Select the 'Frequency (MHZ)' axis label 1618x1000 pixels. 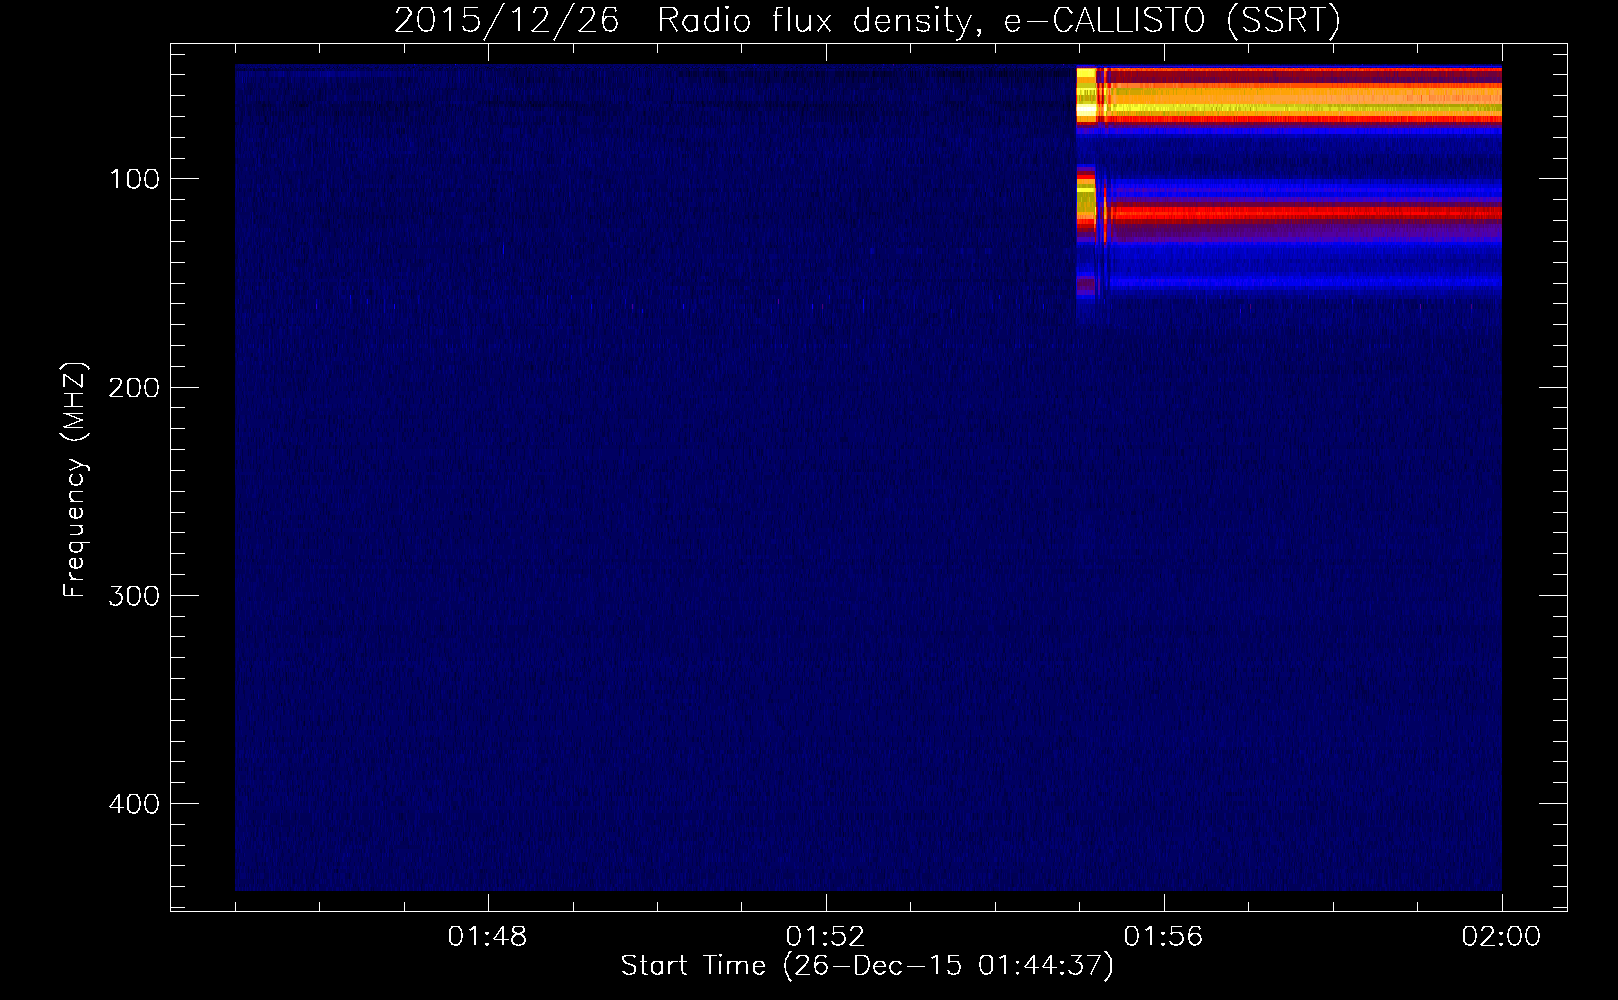point(75,479)
